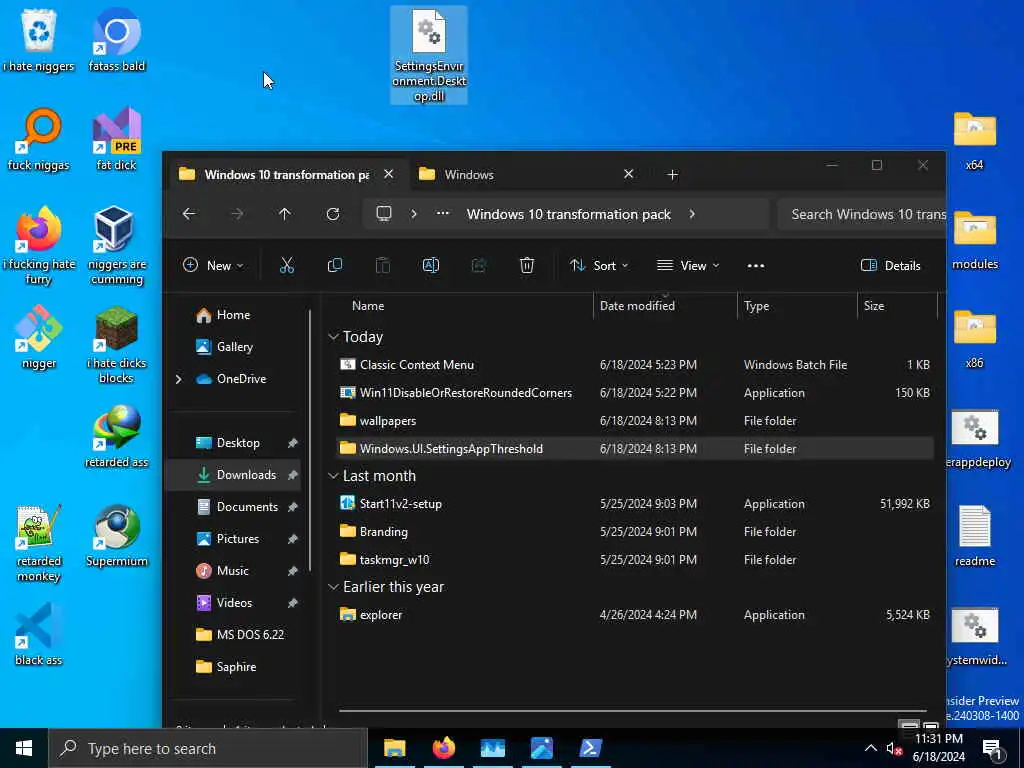
Task: Click the muted volume icon in system tray
Action: (x=894, y=748)
